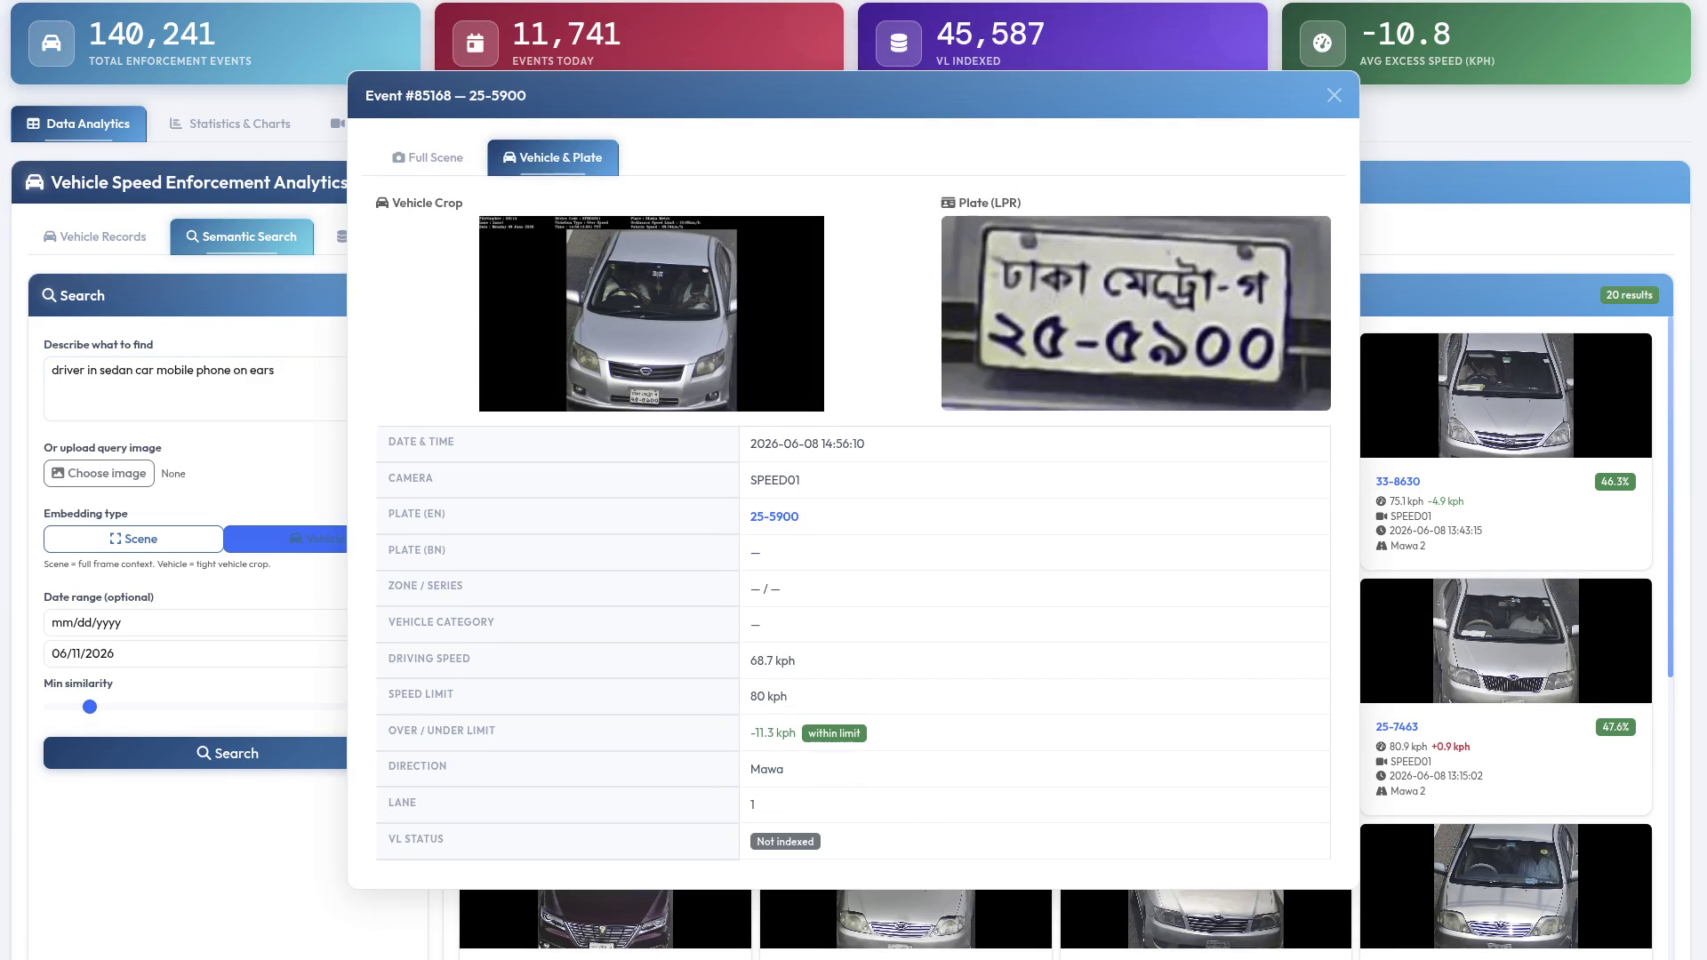
Task: Click the thumbnail of result 25-7463
Action: click(x=1505, y=641)
